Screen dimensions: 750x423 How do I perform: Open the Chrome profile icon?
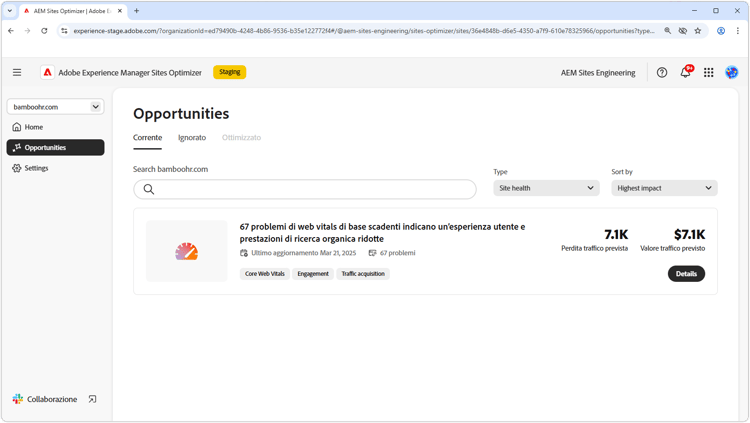click(721, 31)
